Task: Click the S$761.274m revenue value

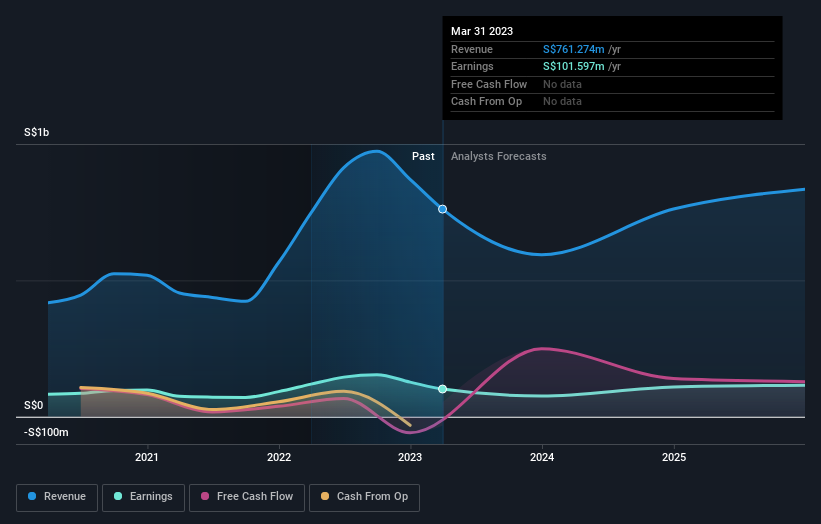Action: click(573, 49)
